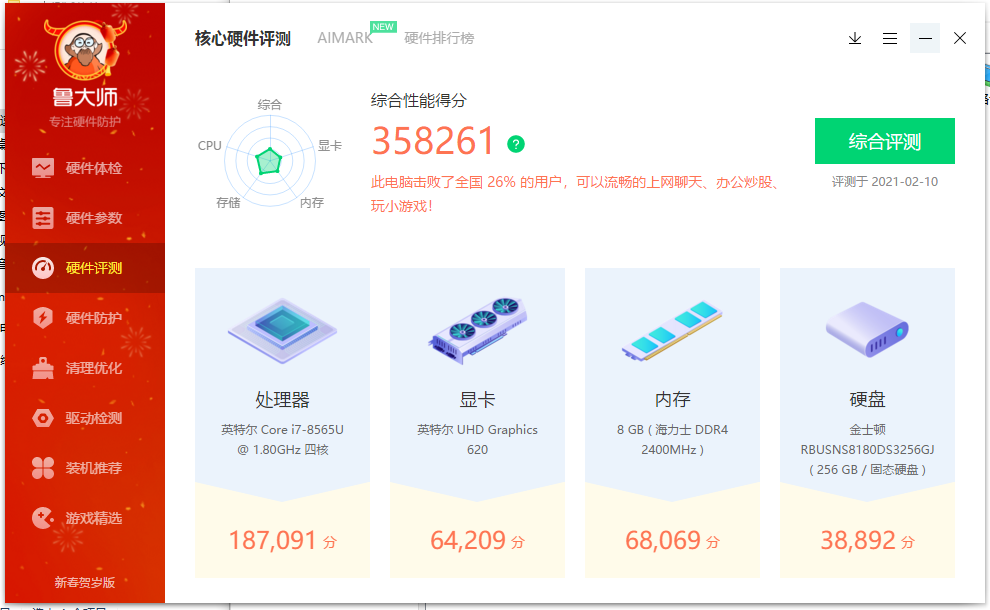Click the 硬件参数 sliders icon
Image resolution: width=990 pixels, height=610 pixels.
pos(43,218)
